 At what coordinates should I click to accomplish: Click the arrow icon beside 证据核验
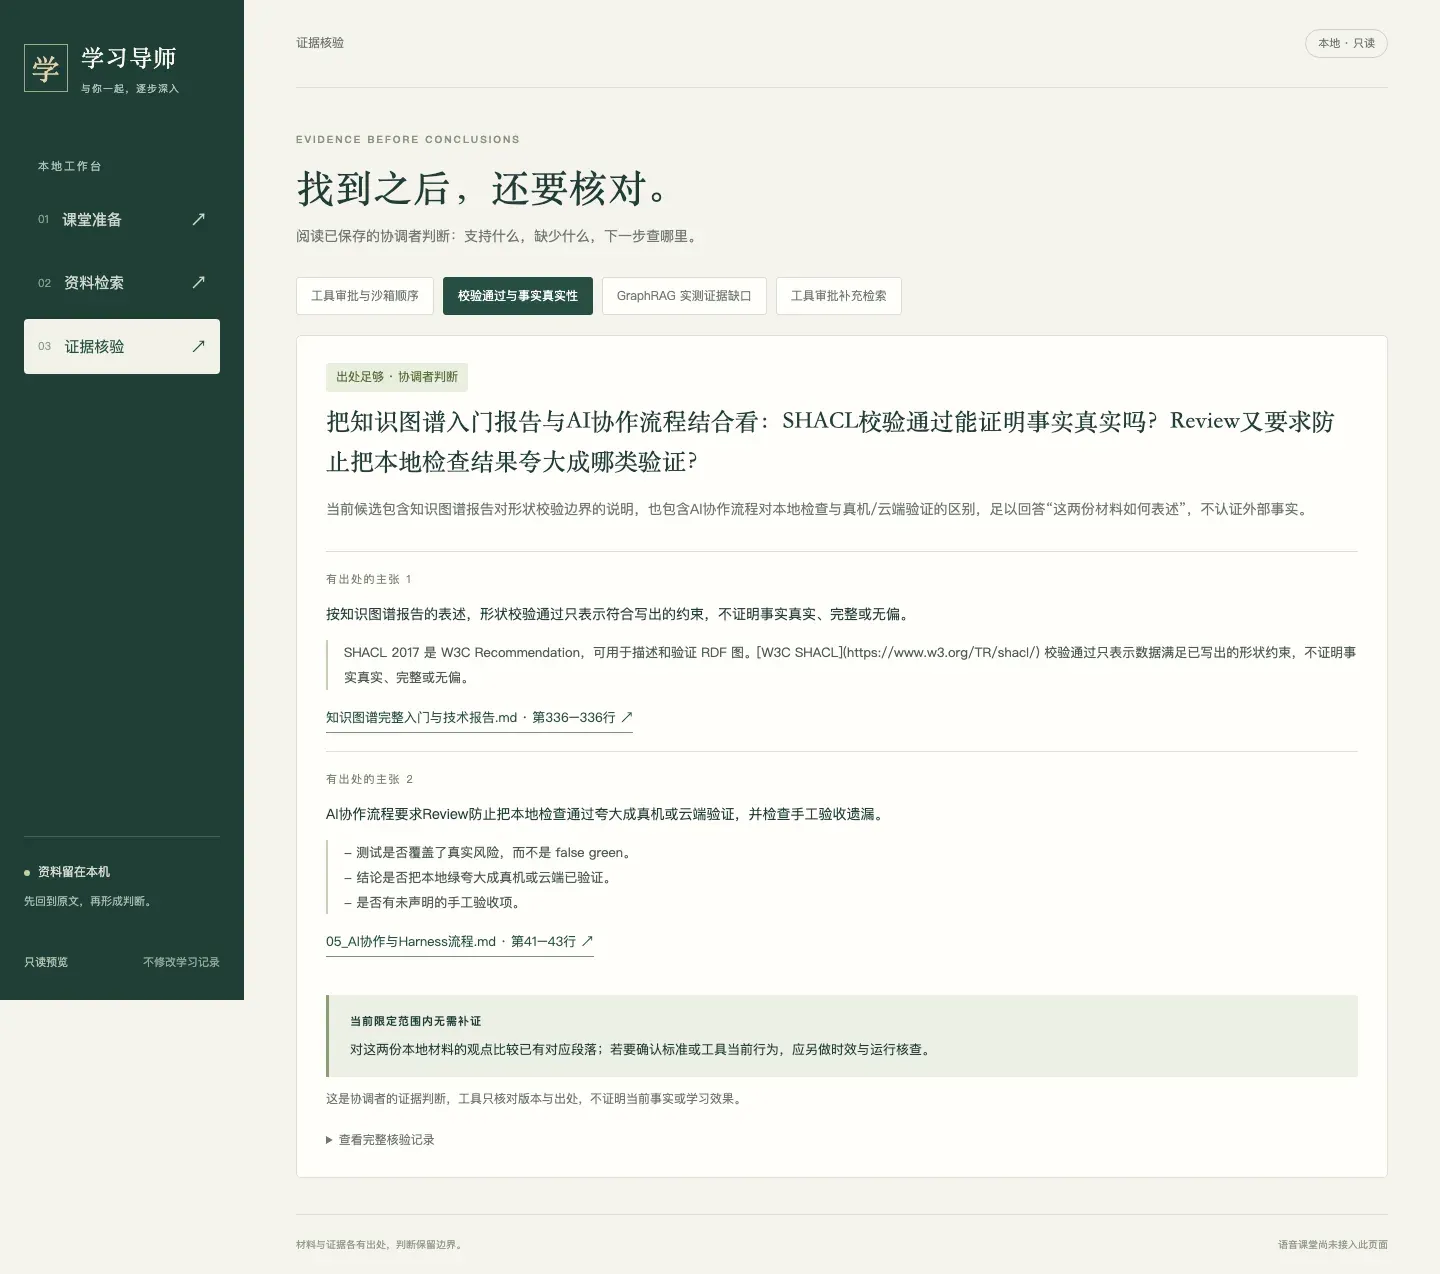(198, 346)
